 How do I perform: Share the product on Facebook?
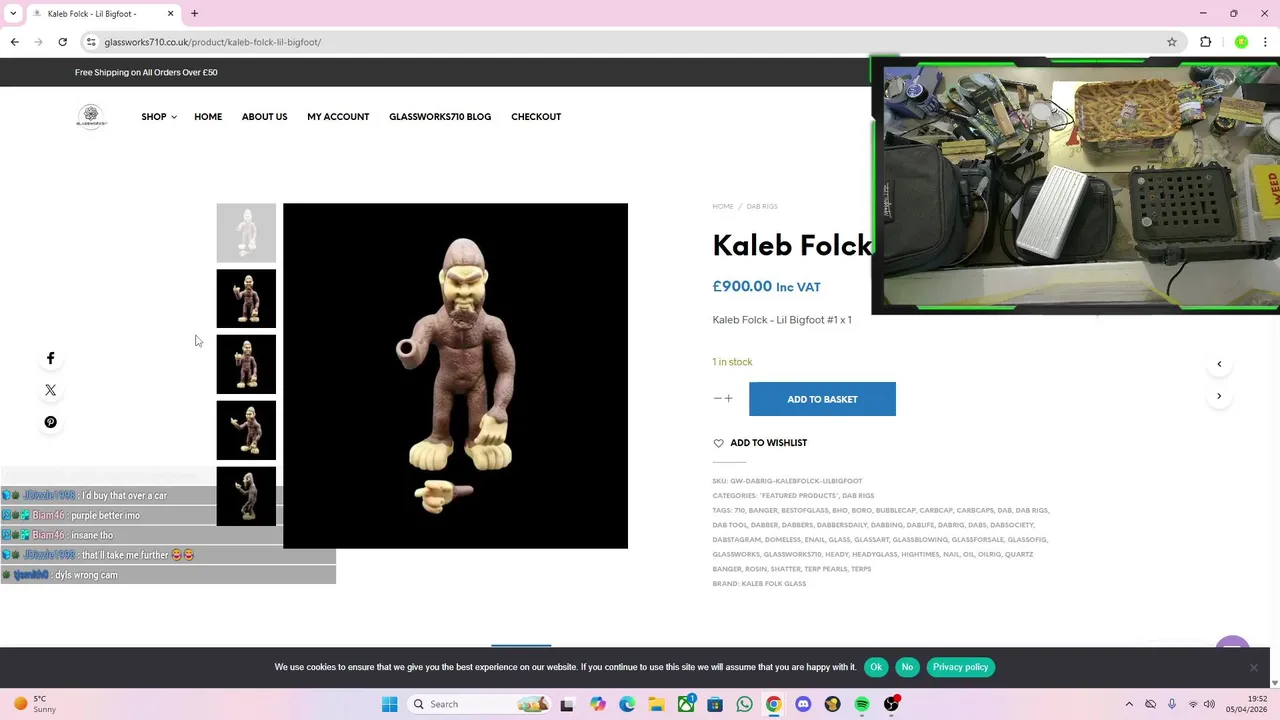51,358
